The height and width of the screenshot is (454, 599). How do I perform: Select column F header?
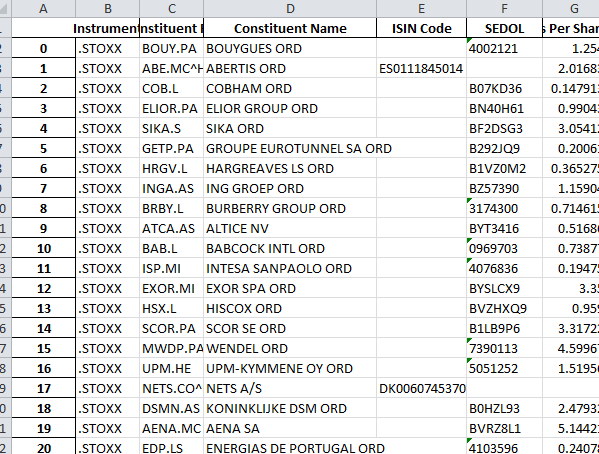point(504,8)
